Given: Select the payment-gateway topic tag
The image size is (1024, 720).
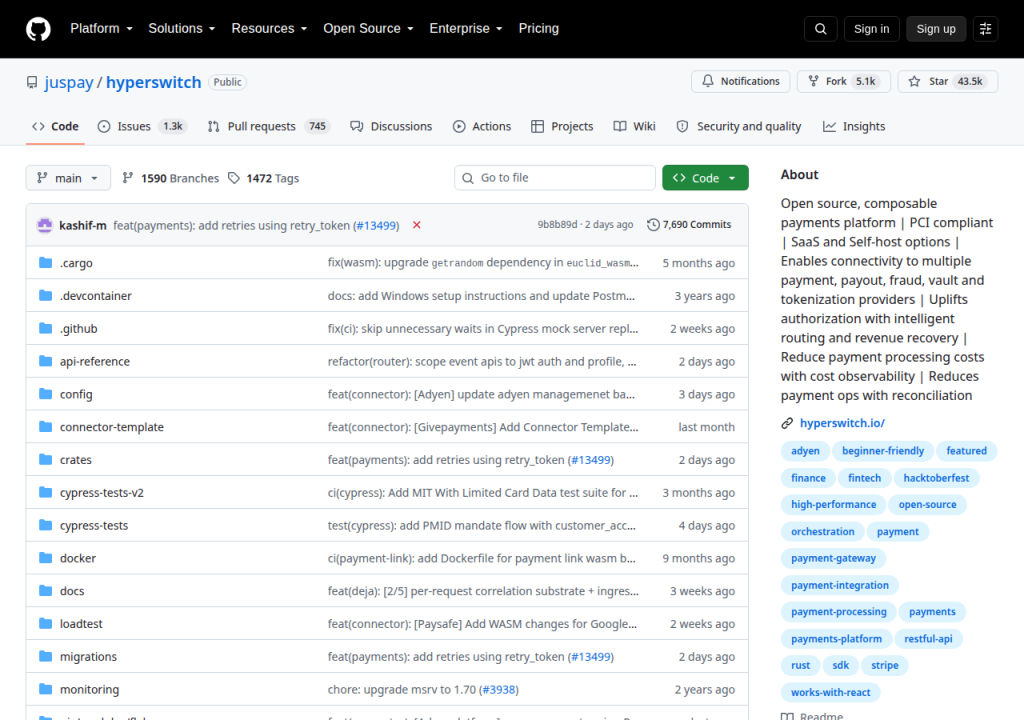Looking at the screenshot, I should 833,558.
